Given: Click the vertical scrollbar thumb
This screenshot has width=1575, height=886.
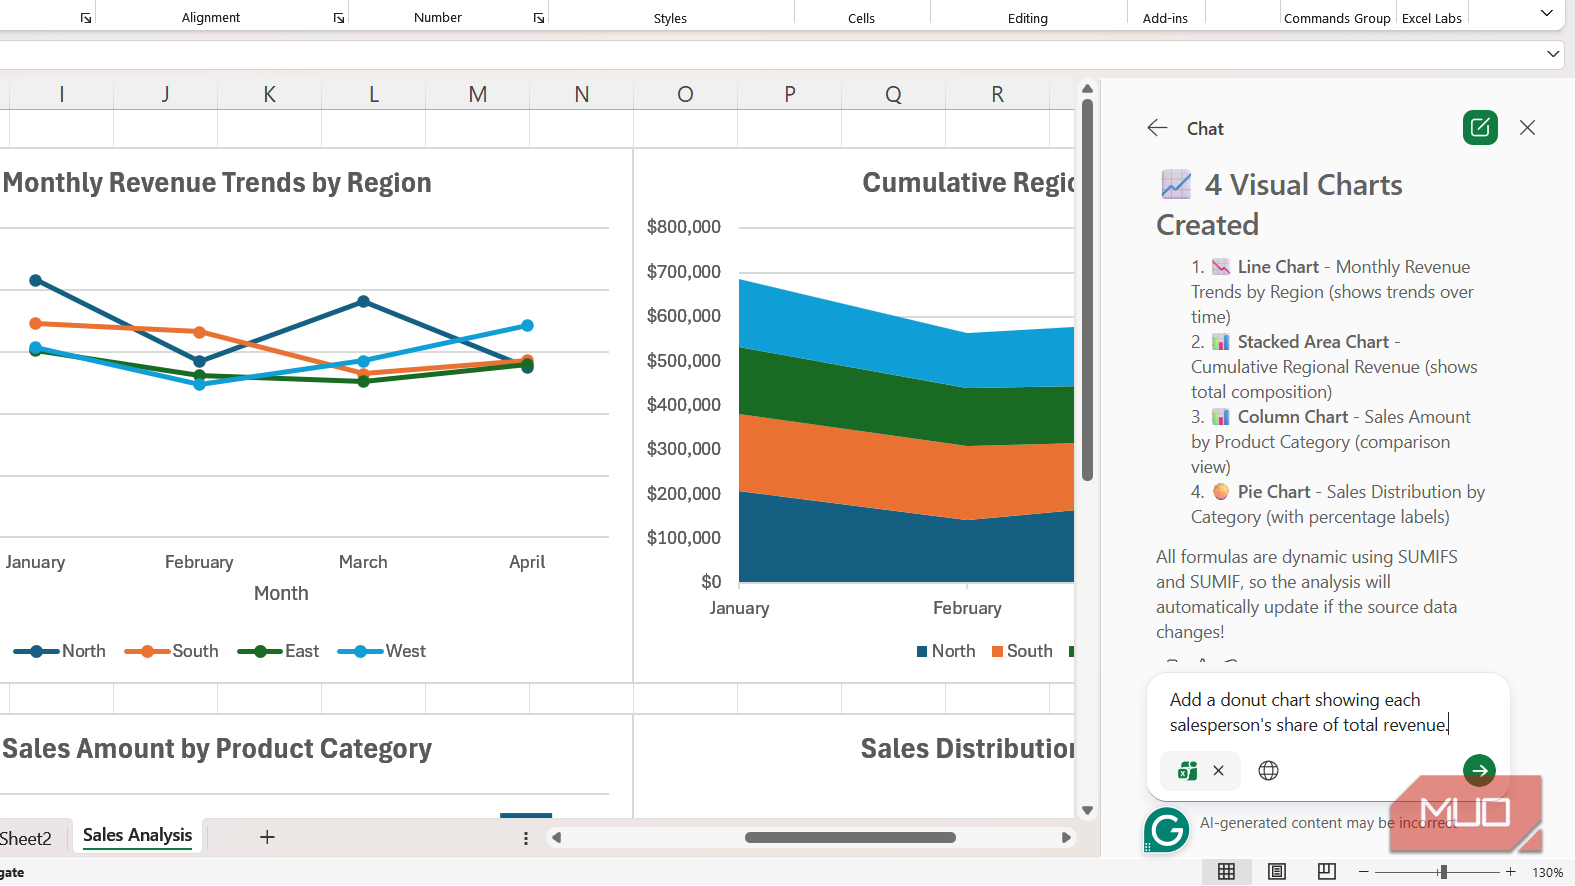Looking at the screenshot, I should point(1087,290).
